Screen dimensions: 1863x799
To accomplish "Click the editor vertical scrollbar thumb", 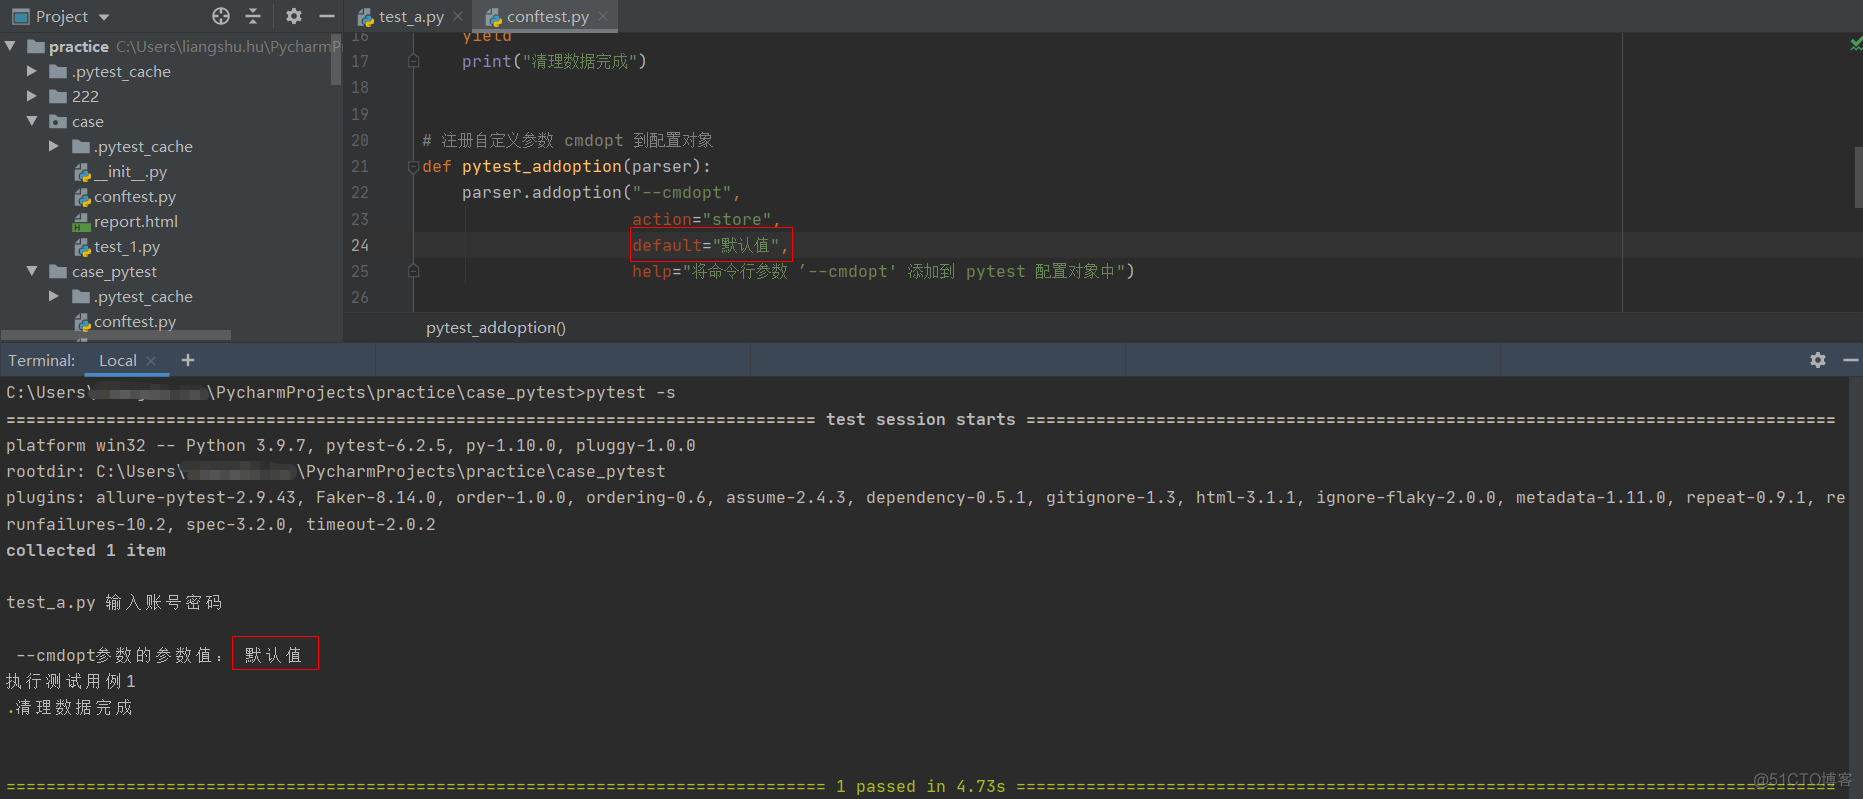I will tap(1858, 178).
